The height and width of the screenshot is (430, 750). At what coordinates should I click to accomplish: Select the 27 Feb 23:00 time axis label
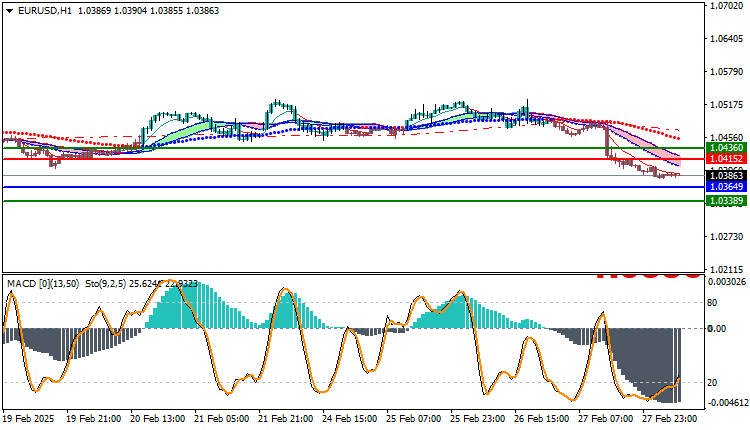pyautogui.click(x=670, y=419)
